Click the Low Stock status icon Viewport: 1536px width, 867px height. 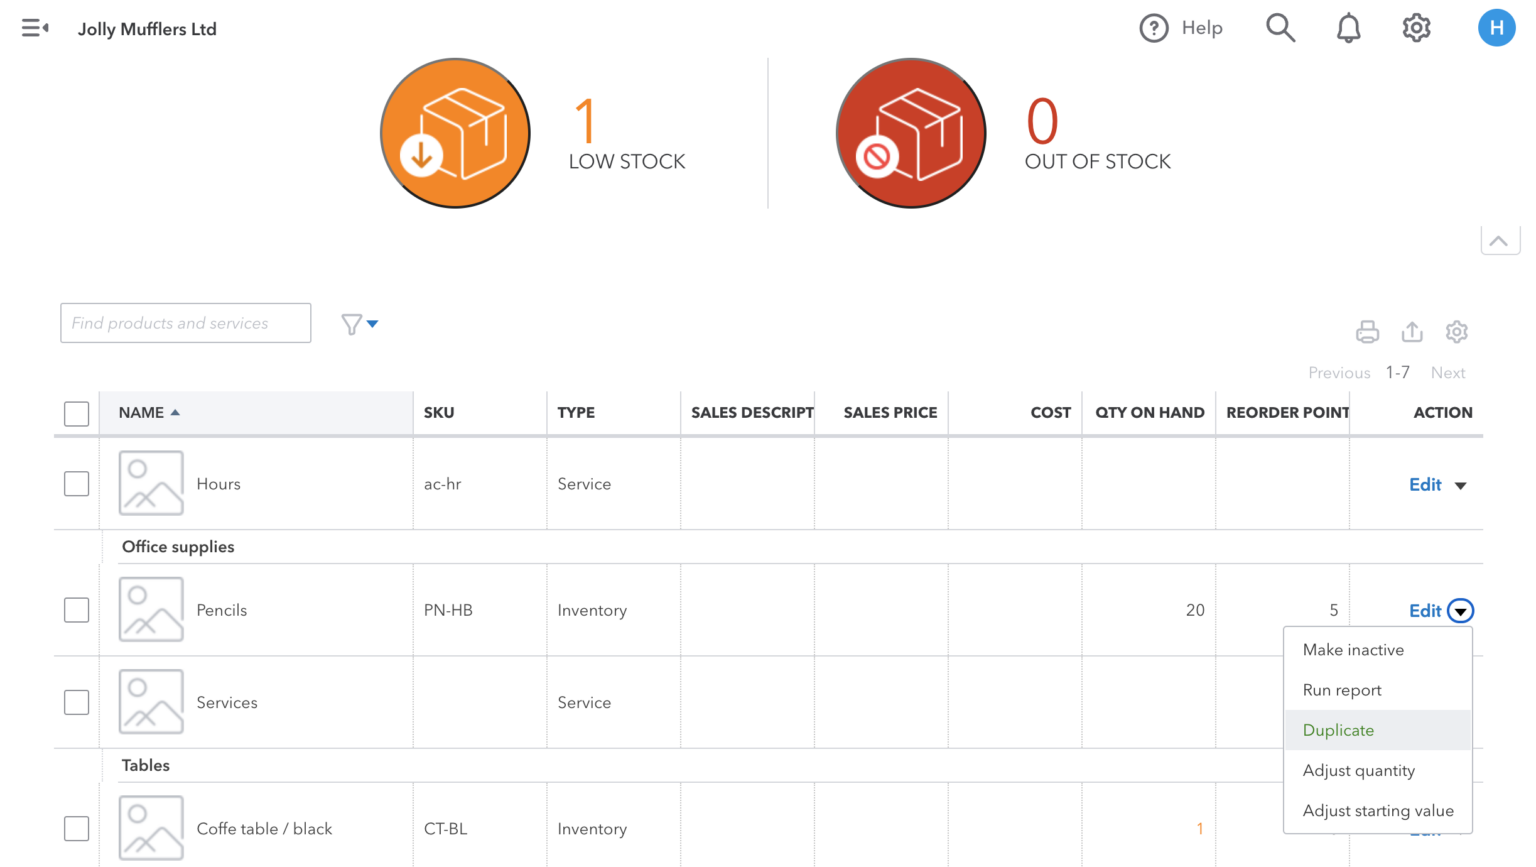click(455, 133)
